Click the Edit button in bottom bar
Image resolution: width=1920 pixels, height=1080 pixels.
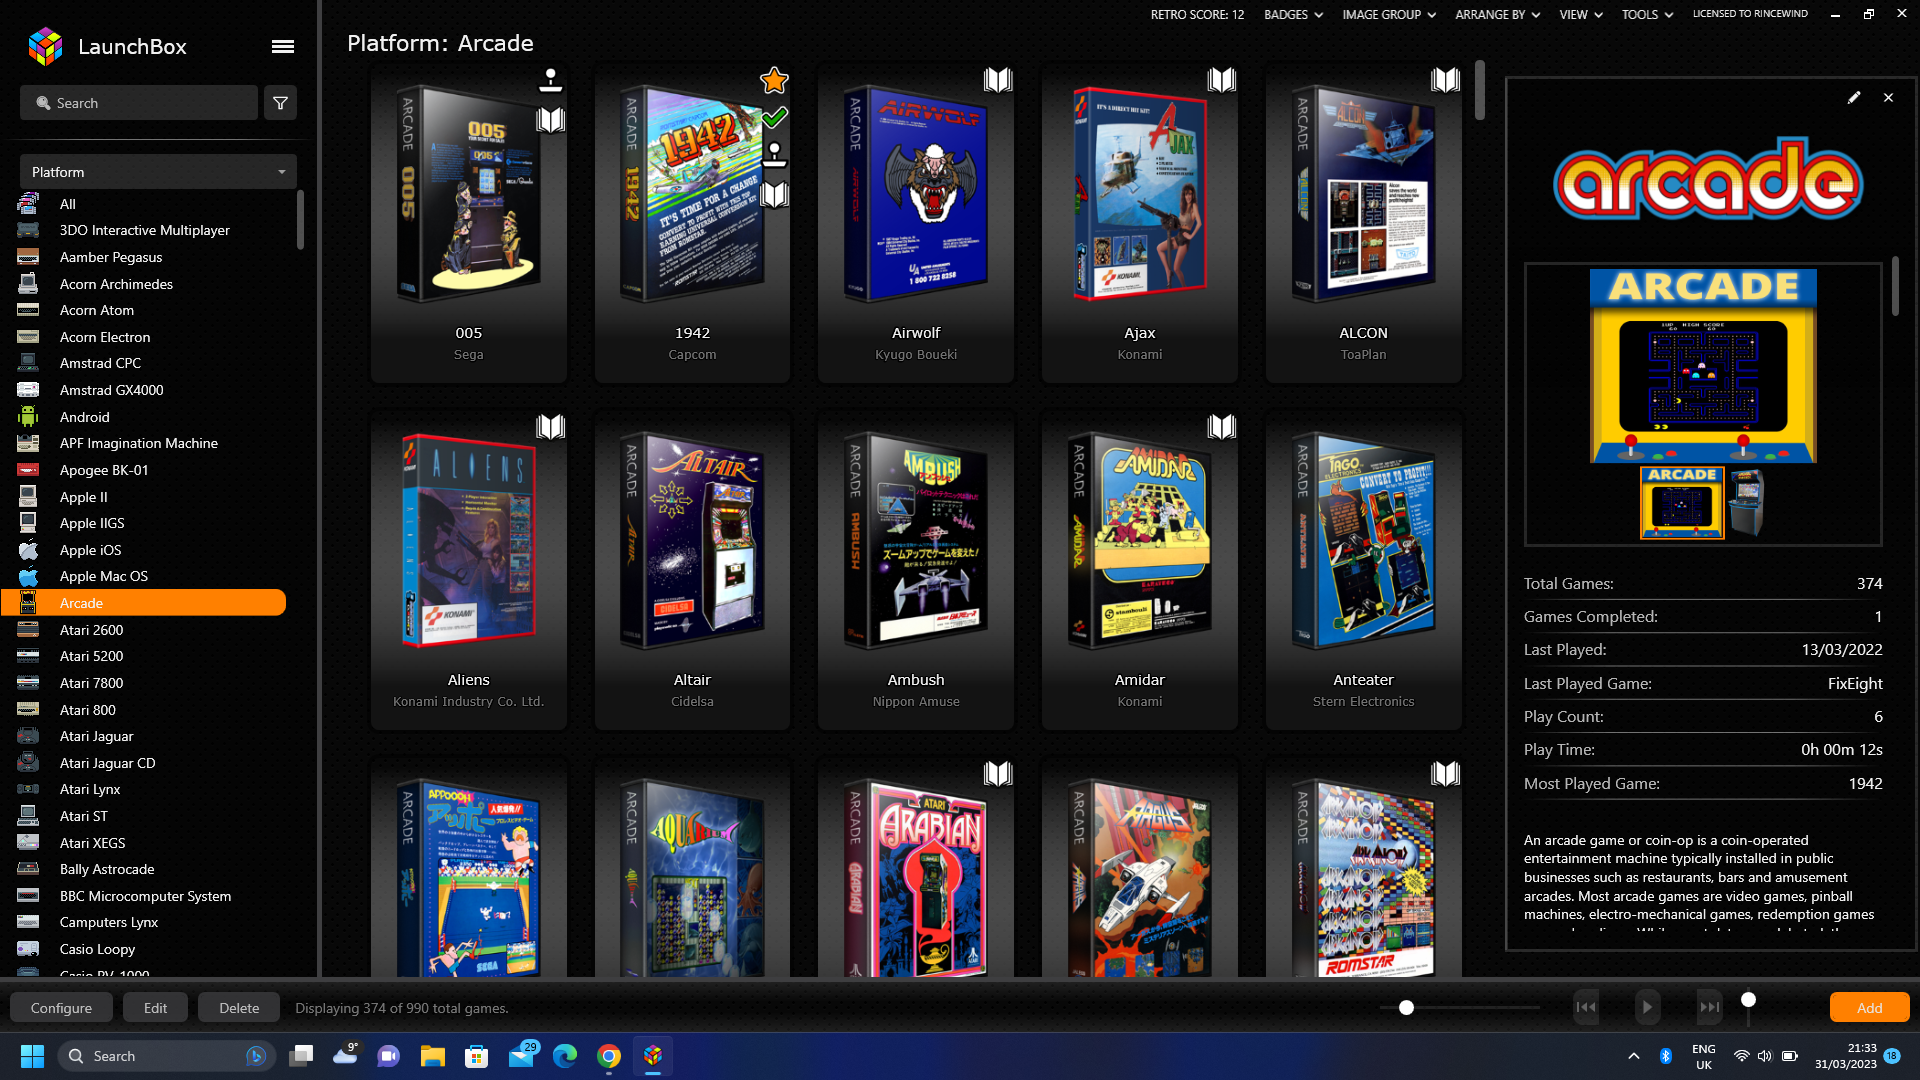pos(155,1007)
